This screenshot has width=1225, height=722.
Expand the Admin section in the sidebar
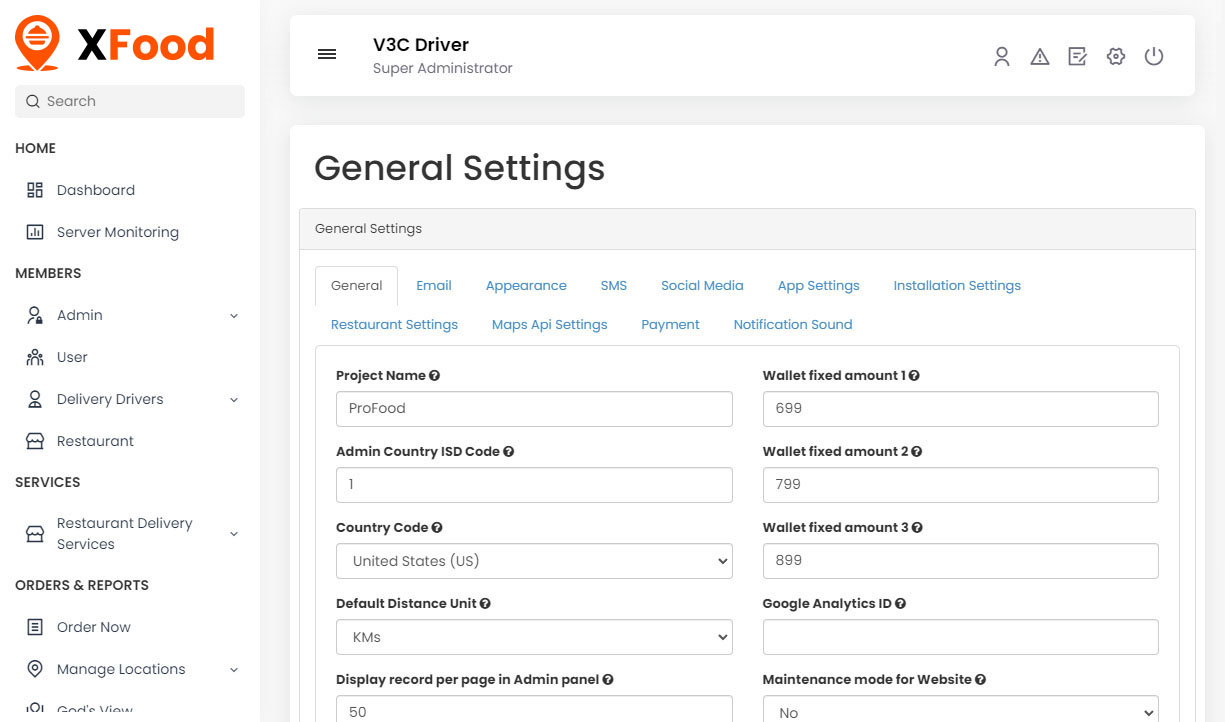coord(233,315)
